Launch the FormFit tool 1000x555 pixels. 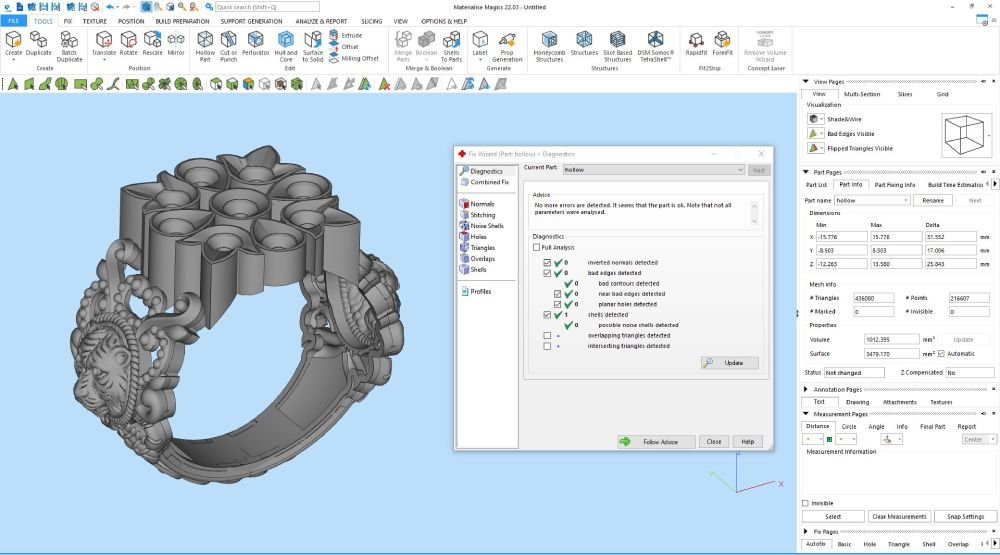coord(722,45)
